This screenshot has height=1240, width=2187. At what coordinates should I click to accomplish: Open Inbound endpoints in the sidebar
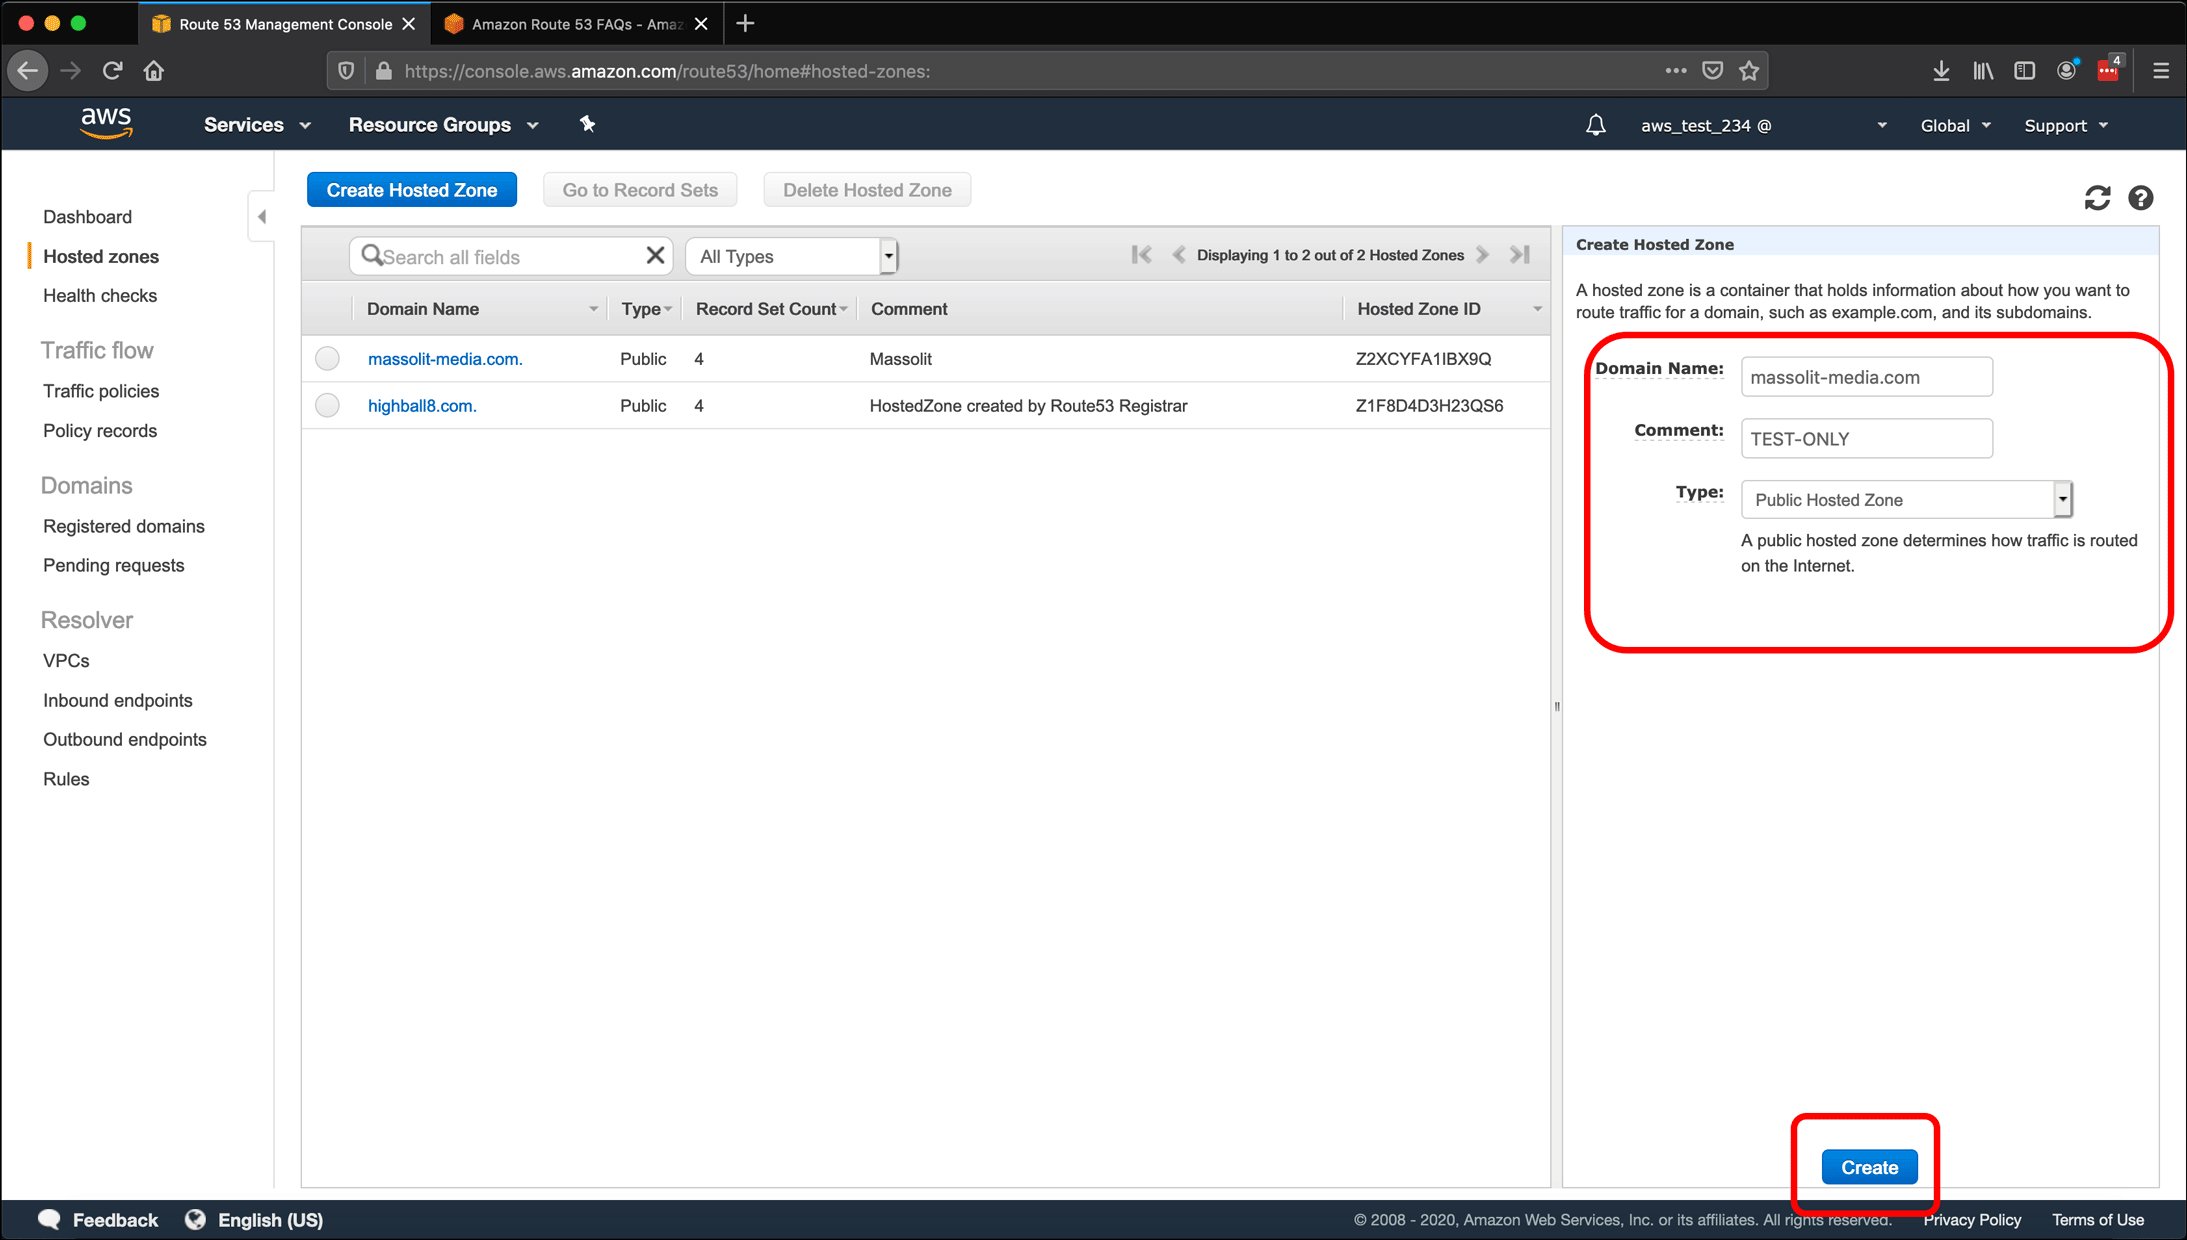coord(118,700)
